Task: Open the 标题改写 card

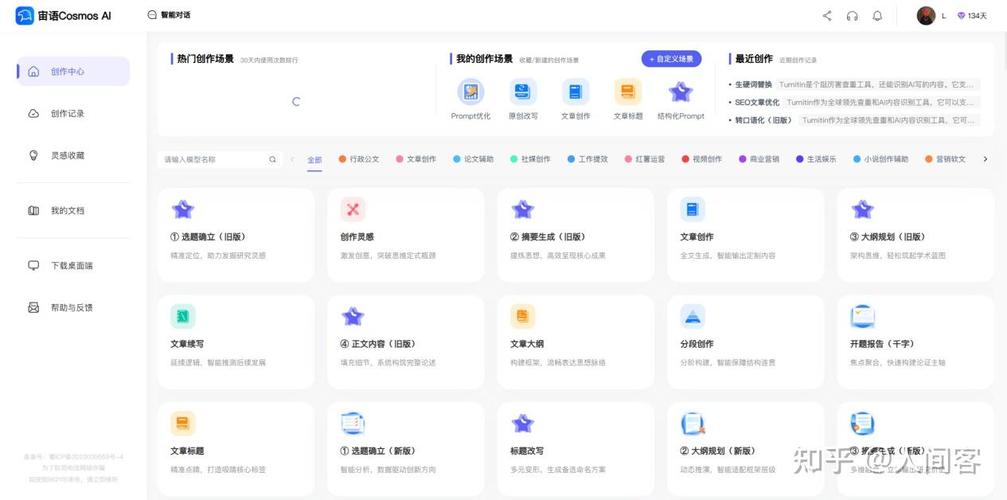Action: tap(575, 449)
